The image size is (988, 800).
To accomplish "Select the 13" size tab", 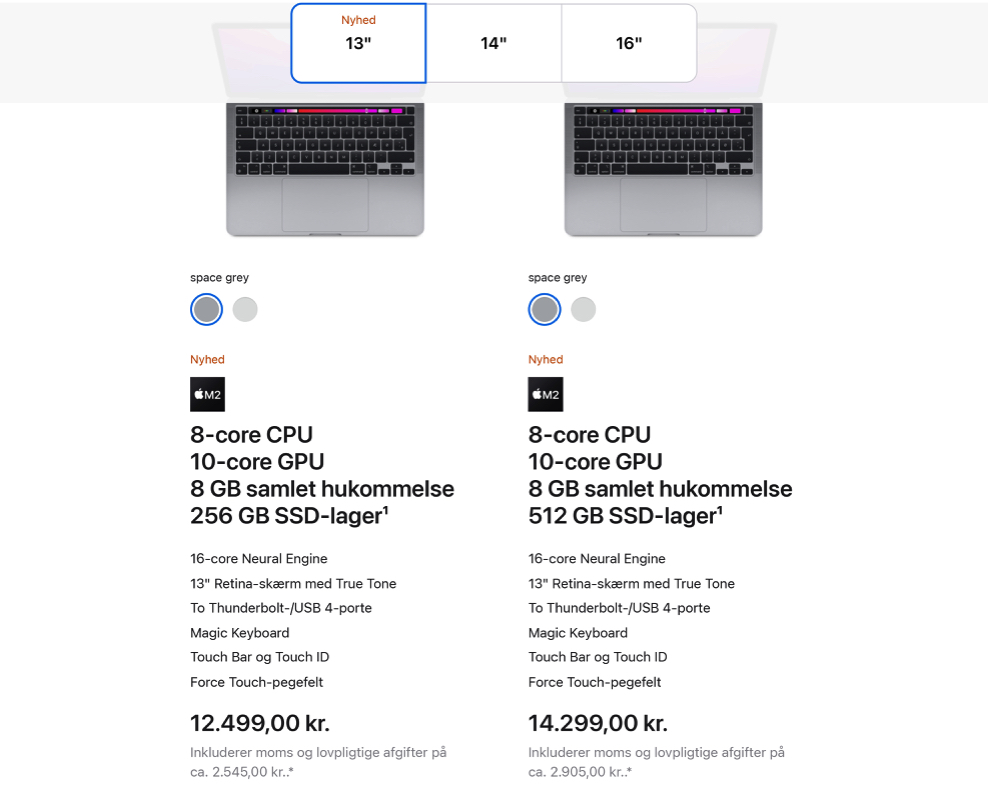I will tap(359, 43).
